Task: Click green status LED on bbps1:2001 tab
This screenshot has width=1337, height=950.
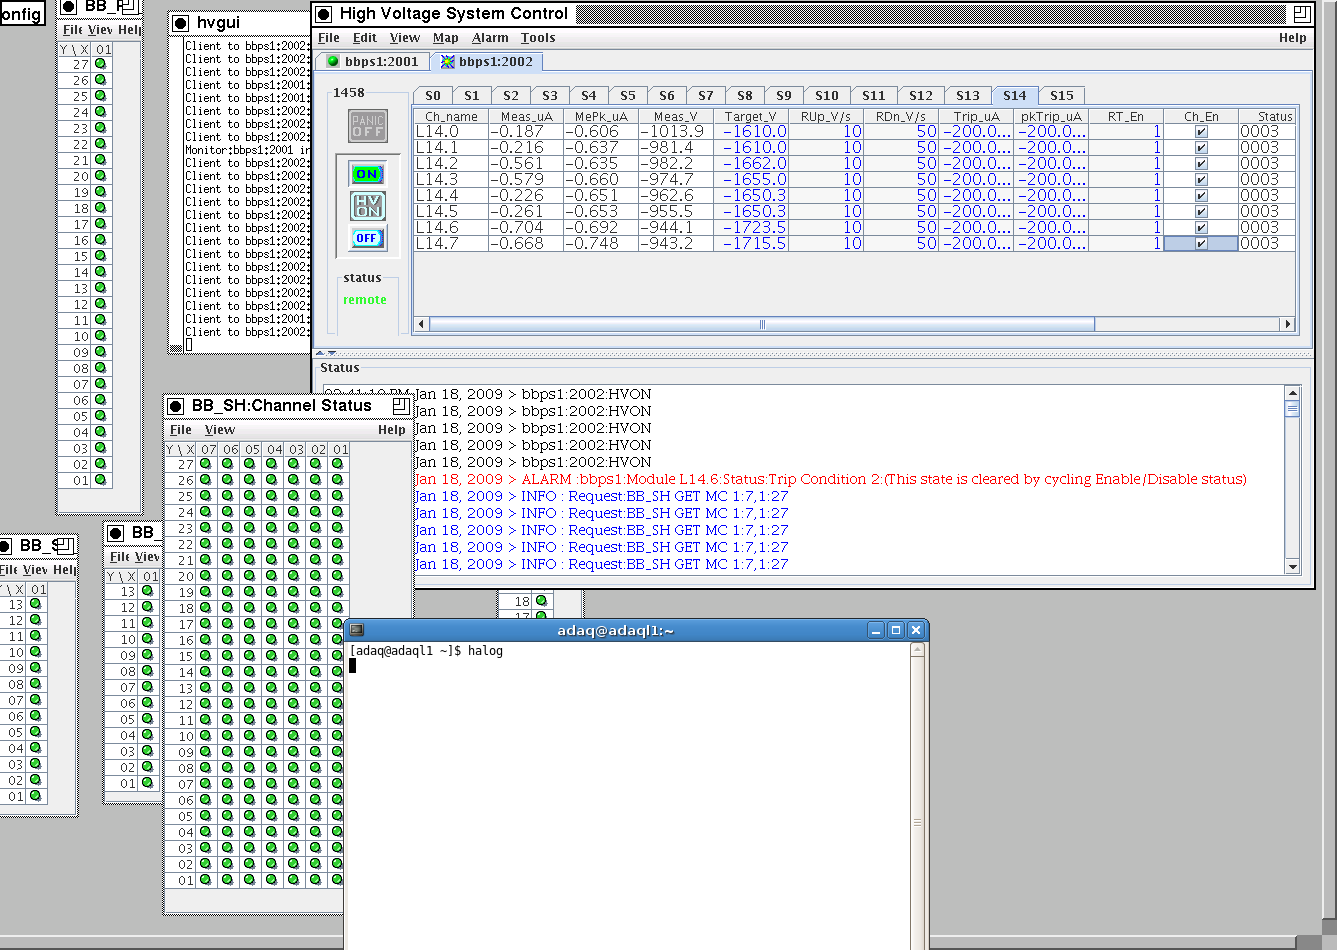Action: [334, 61]
